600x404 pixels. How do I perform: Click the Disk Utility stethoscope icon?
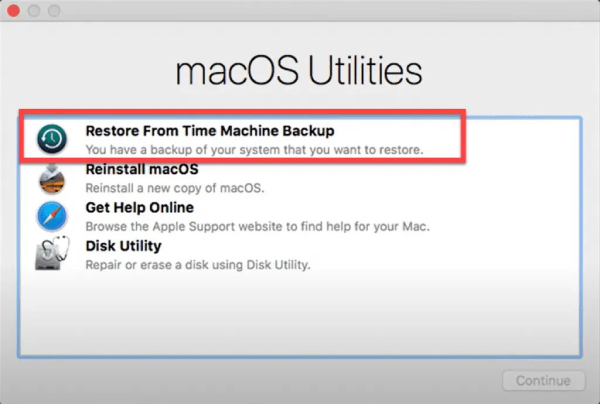[51, 256]
